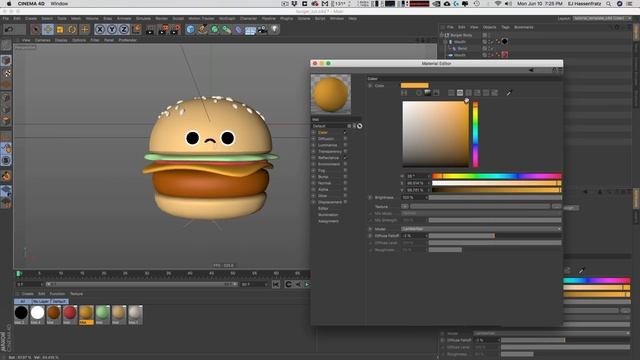Click the green Play Forwards button

(x=307, y=284)
